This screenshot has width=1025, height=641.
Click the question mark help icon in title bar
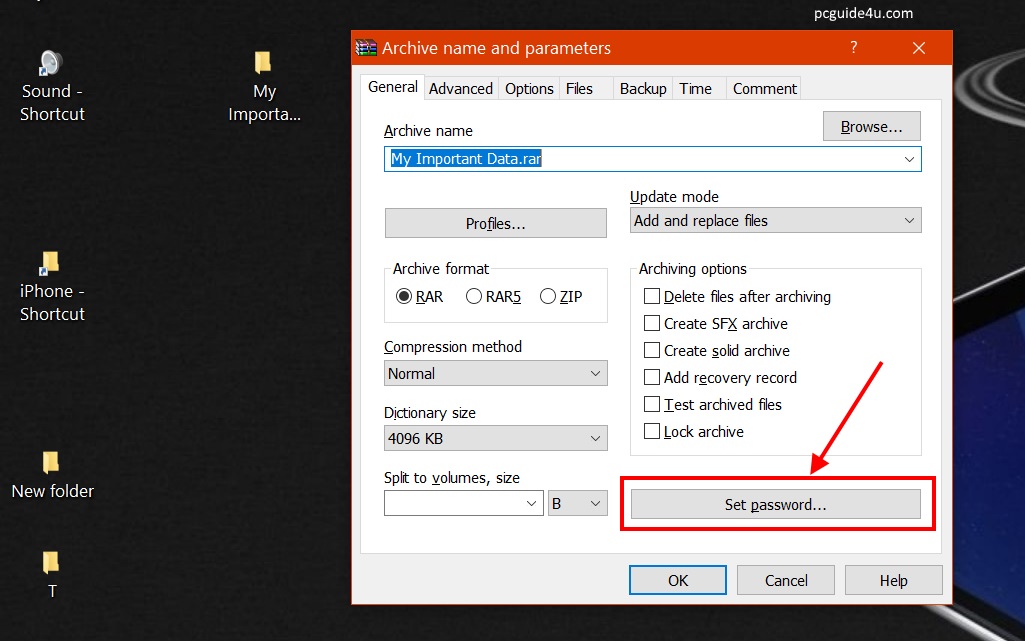click(853, 48)
